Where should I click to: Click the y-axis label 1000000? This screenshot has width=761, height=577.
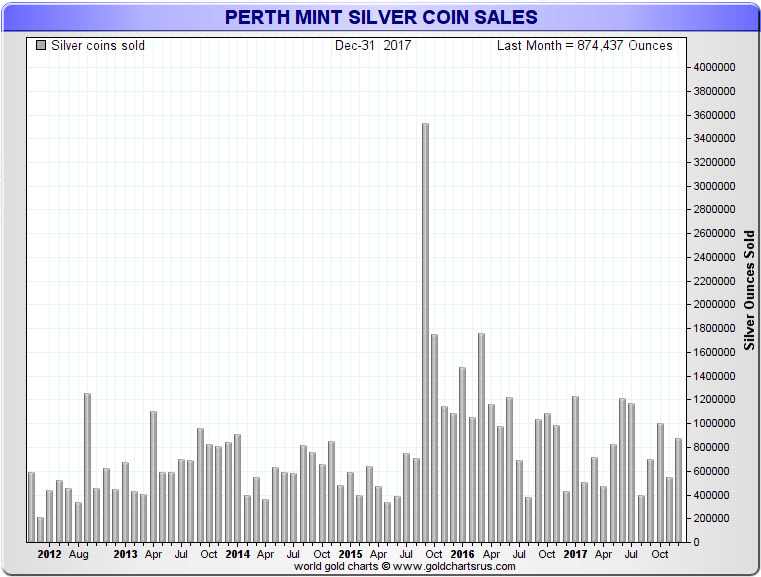pyautogui.click(x=714, y=423)
